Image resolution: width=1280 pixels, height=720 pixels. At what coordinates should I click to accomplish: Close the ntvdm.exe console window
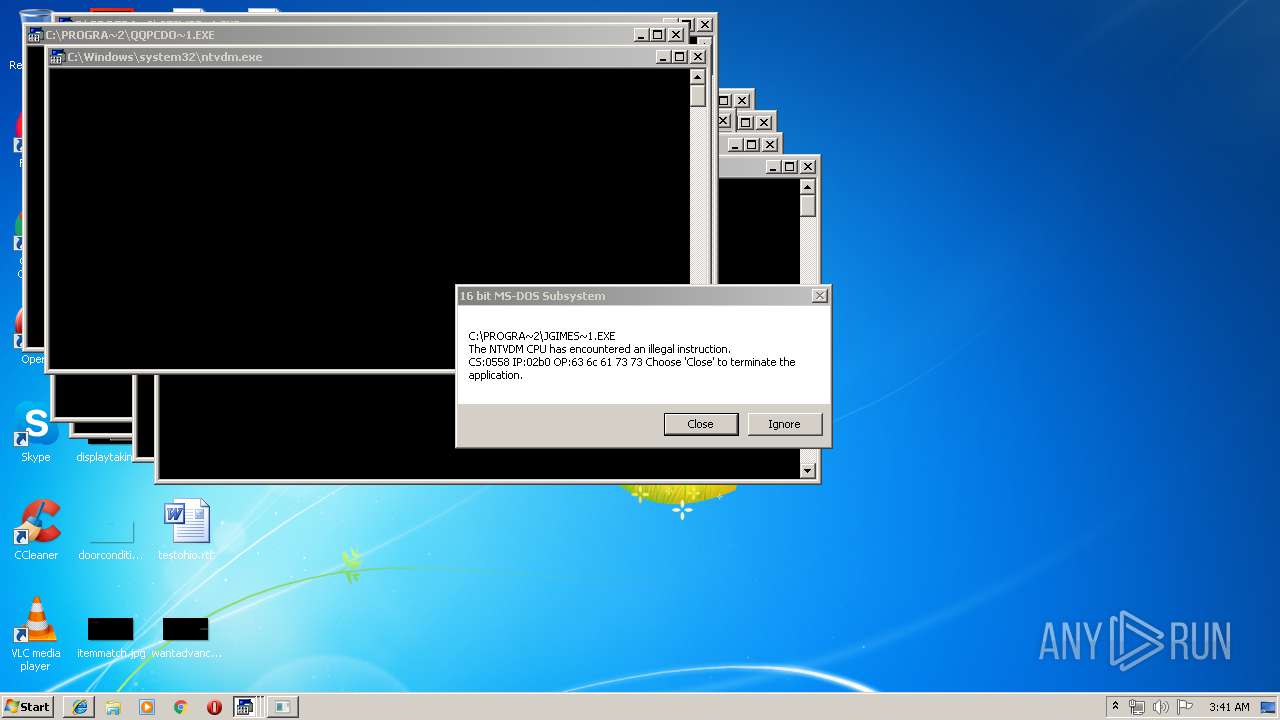697,57
